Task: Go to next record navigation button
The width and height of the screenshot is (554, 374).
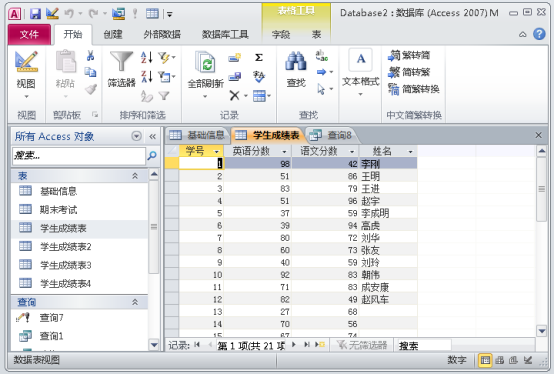Action: [x=294, y=345]
